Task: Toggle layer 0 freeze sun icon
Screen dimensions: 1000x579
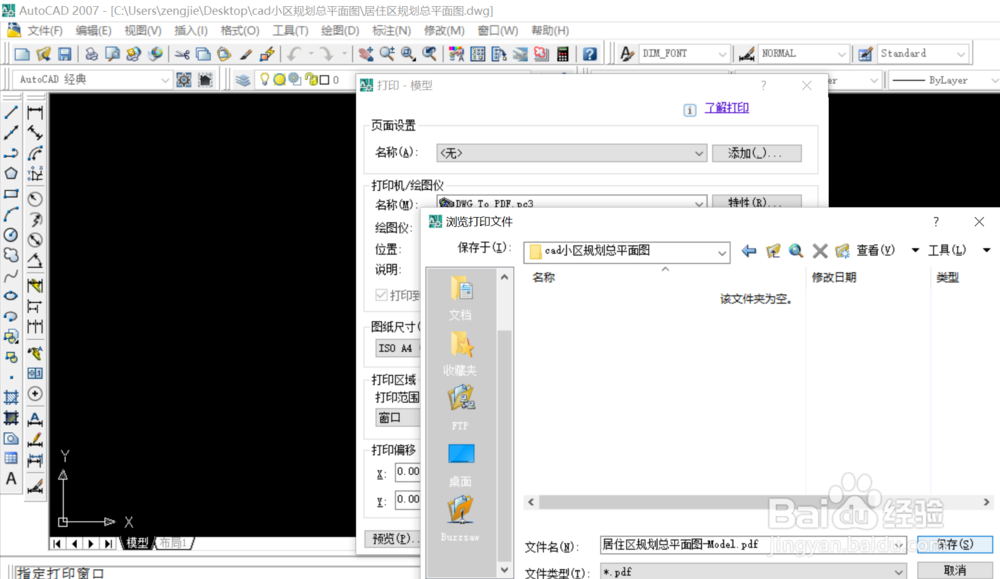Action: 279,80
